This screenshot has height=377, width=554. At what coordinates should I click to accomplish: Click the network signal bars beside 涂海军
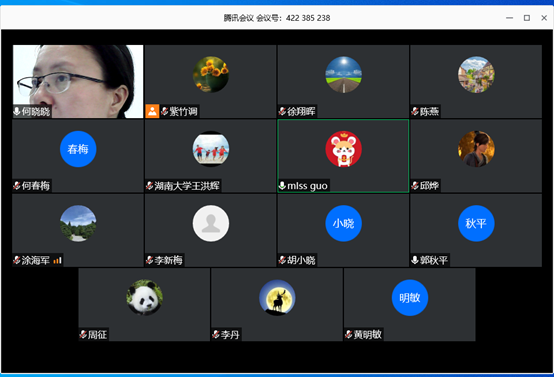pos(57,261)
